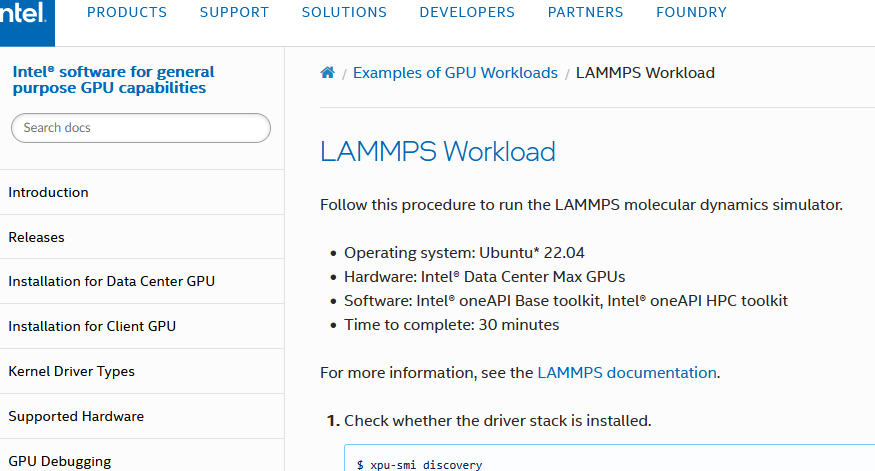The image size is (875, 471).
Task: Click the Intel logo
Action: (25, 21)
